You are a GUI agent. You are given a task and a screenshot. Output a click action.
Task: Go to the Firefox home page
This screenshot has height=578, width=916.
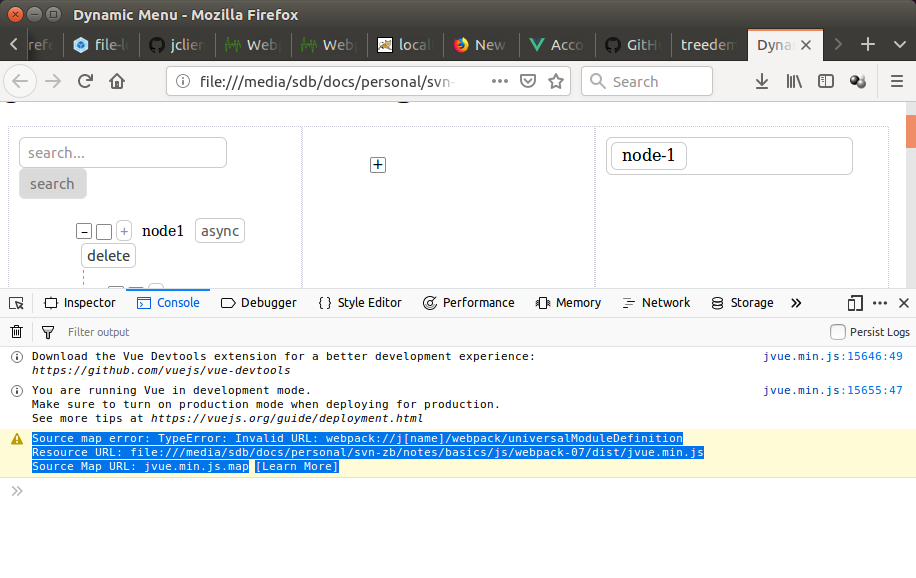point(117,82)
